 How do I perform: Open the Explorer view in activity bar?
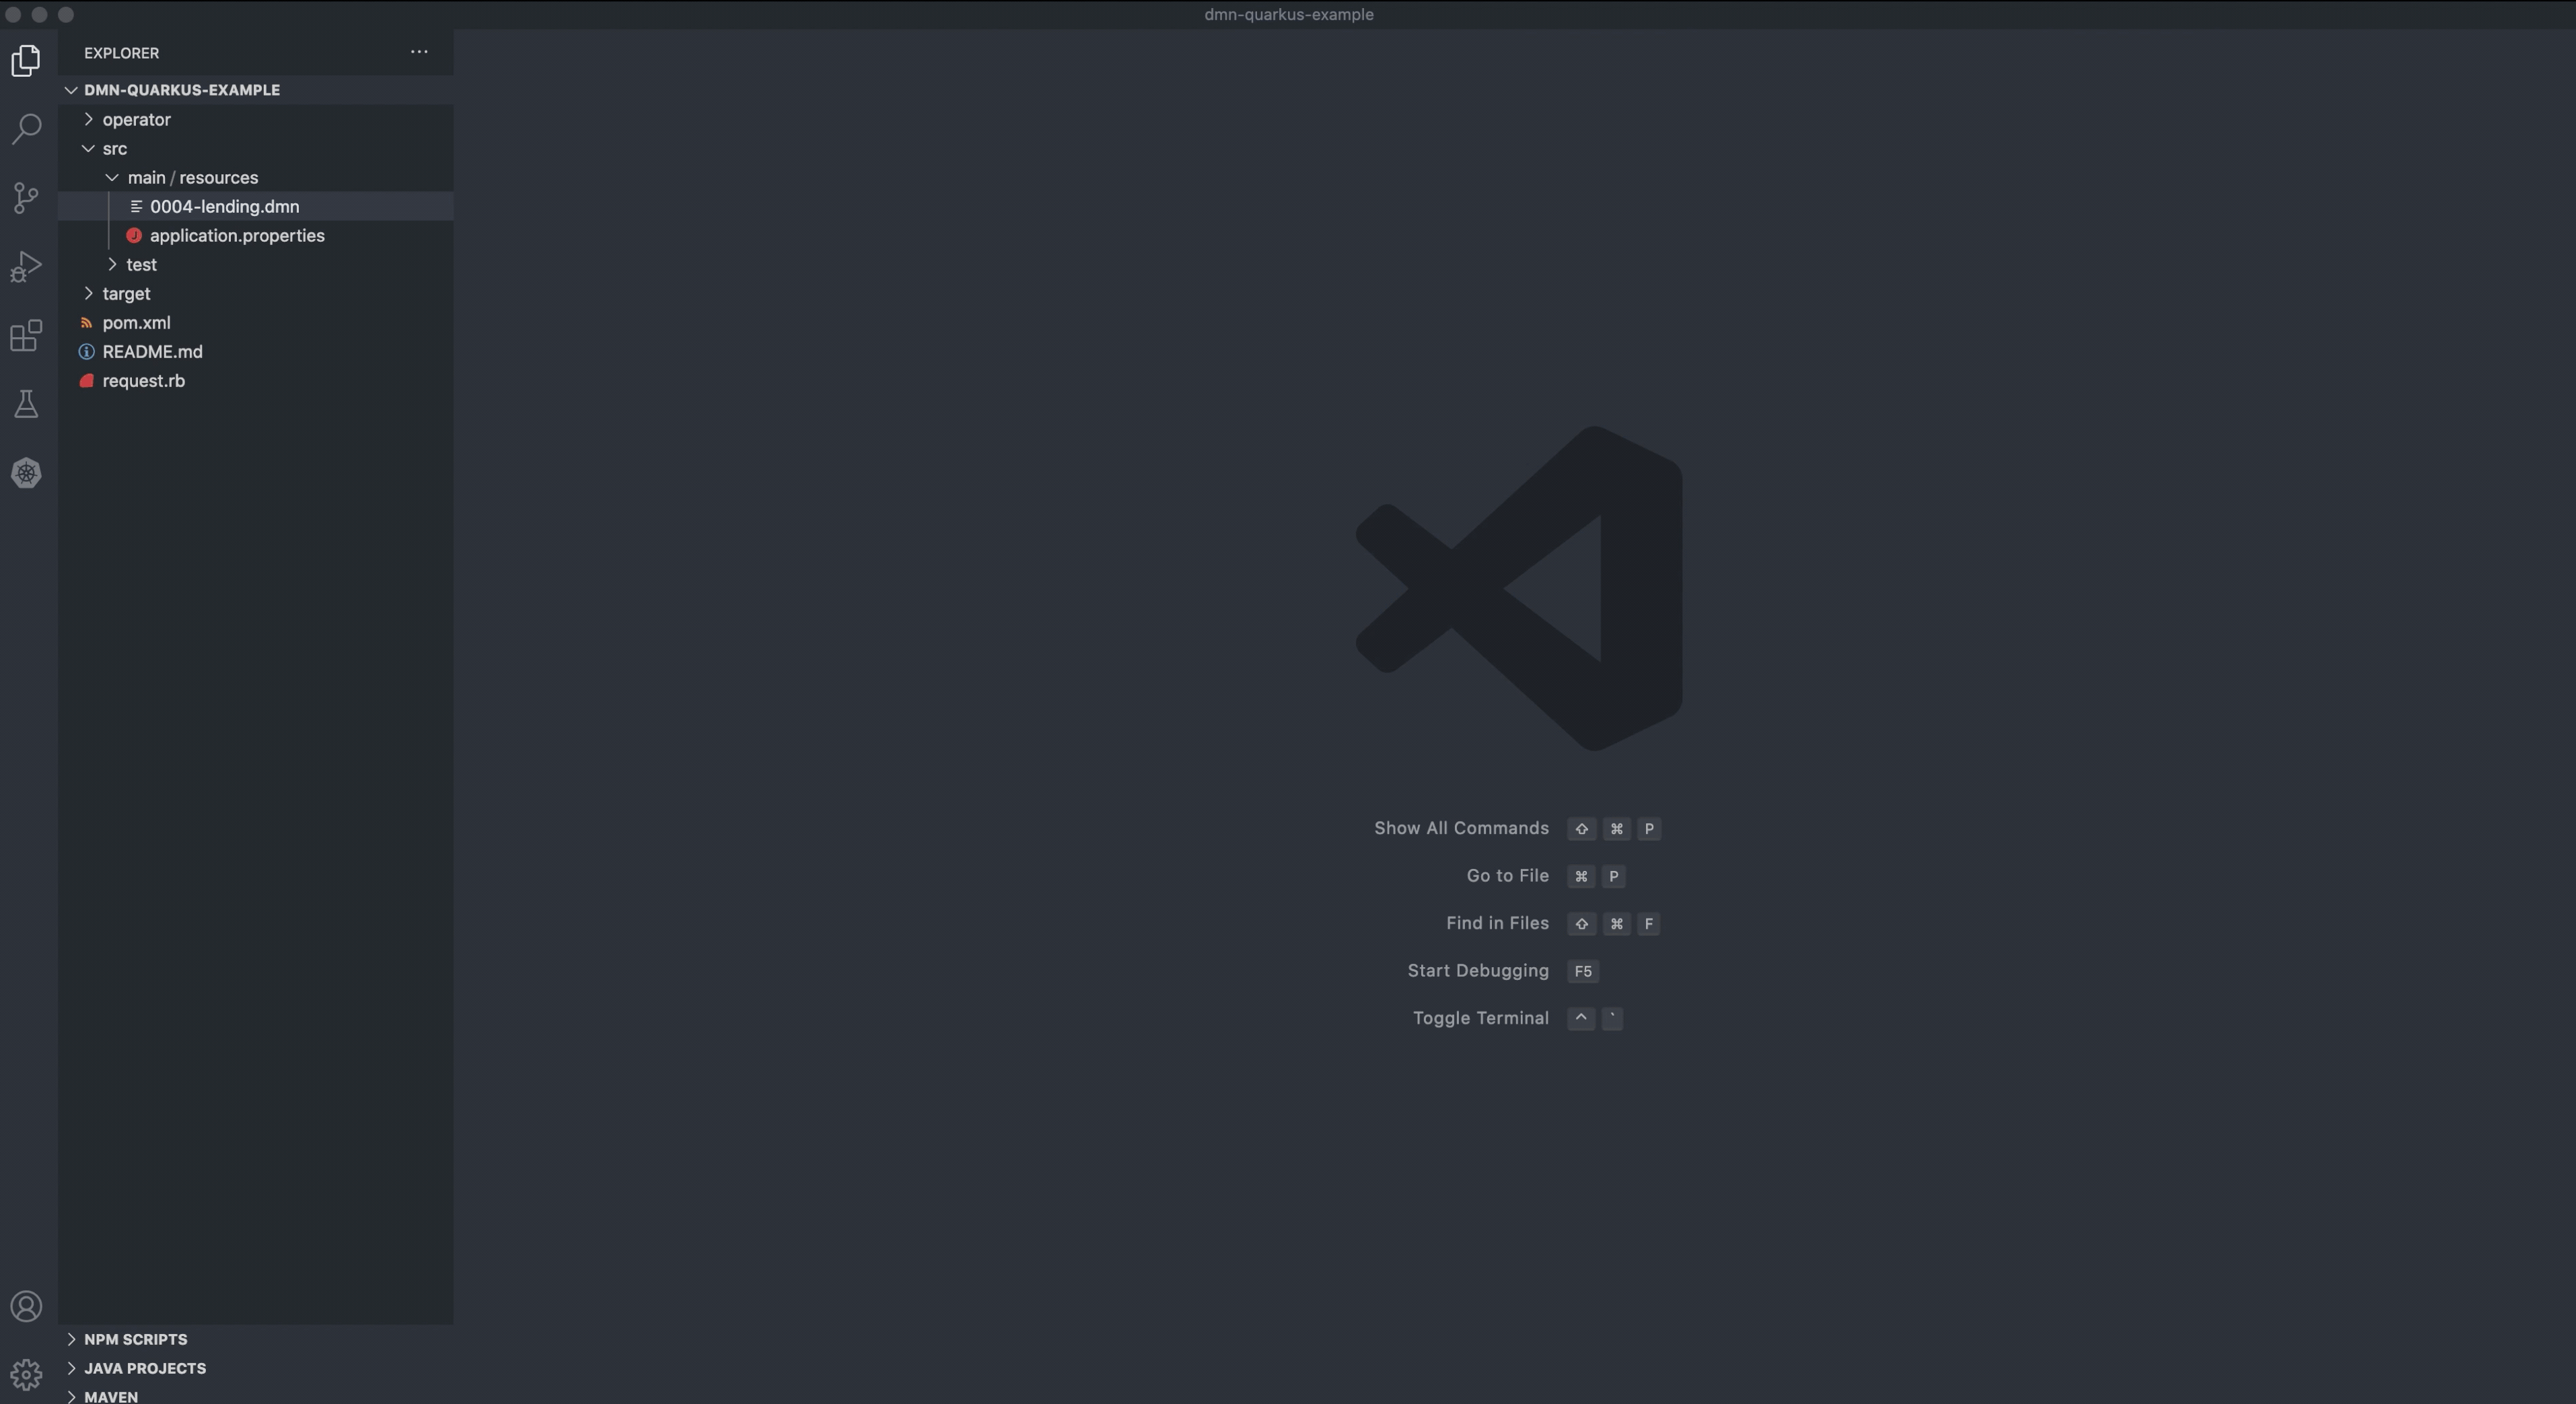tap(26, 61)
